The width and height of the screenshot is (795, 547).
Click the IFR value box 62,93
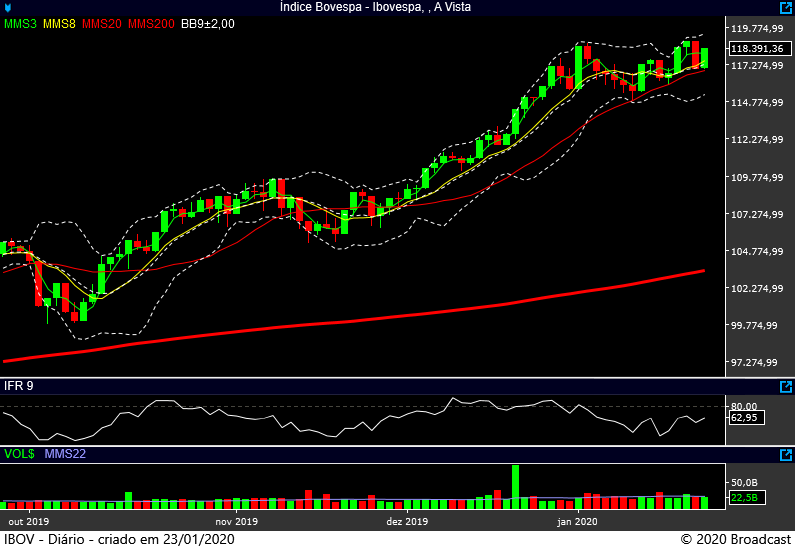click(746, 418)
